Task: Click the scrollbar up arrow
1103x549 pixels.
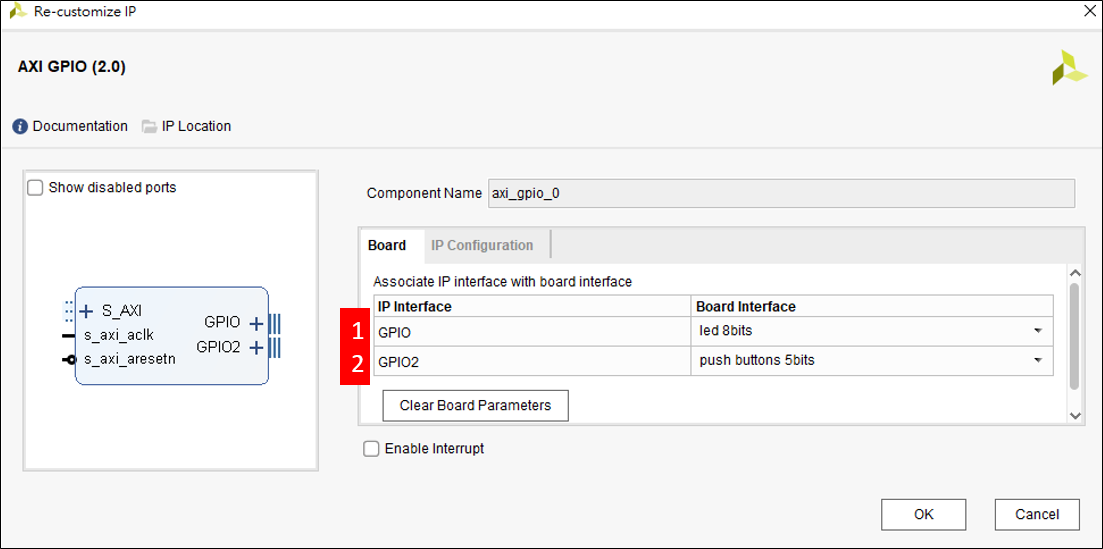Action: tap(1074, 273)
